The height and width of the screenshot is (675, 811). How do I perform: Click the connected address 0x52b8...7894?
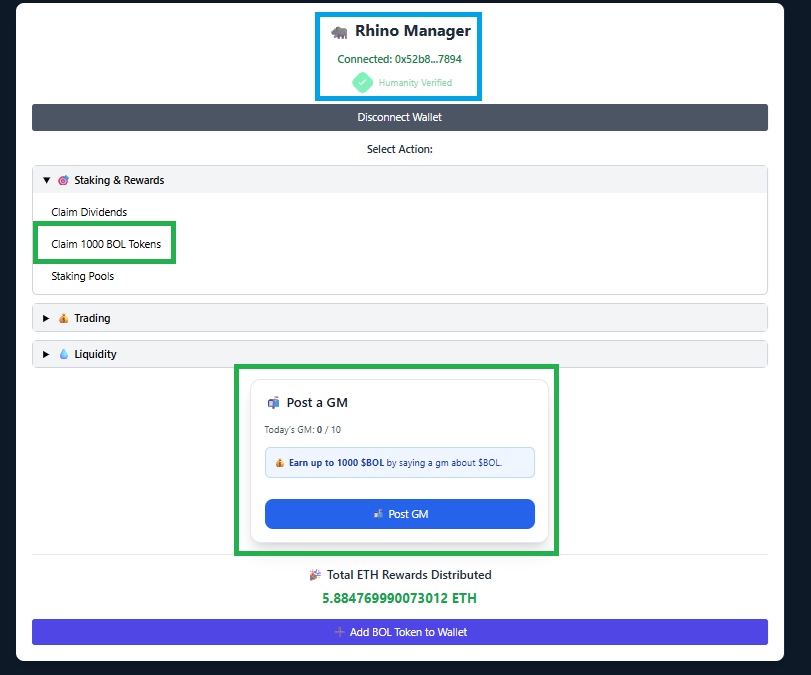[428, 59]
